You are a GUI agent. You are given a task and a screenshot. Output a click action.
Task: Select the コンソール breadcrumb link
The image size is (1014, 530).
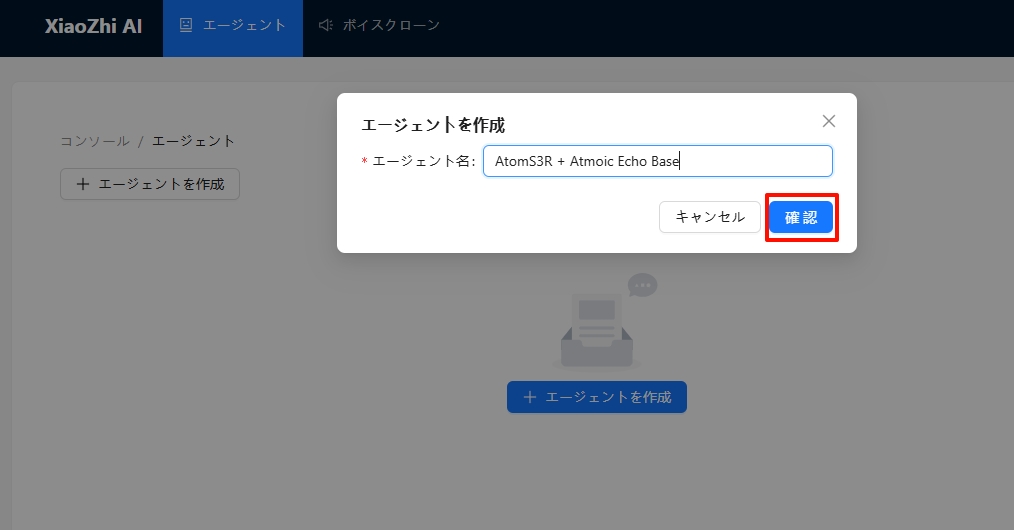pos(94,141)
